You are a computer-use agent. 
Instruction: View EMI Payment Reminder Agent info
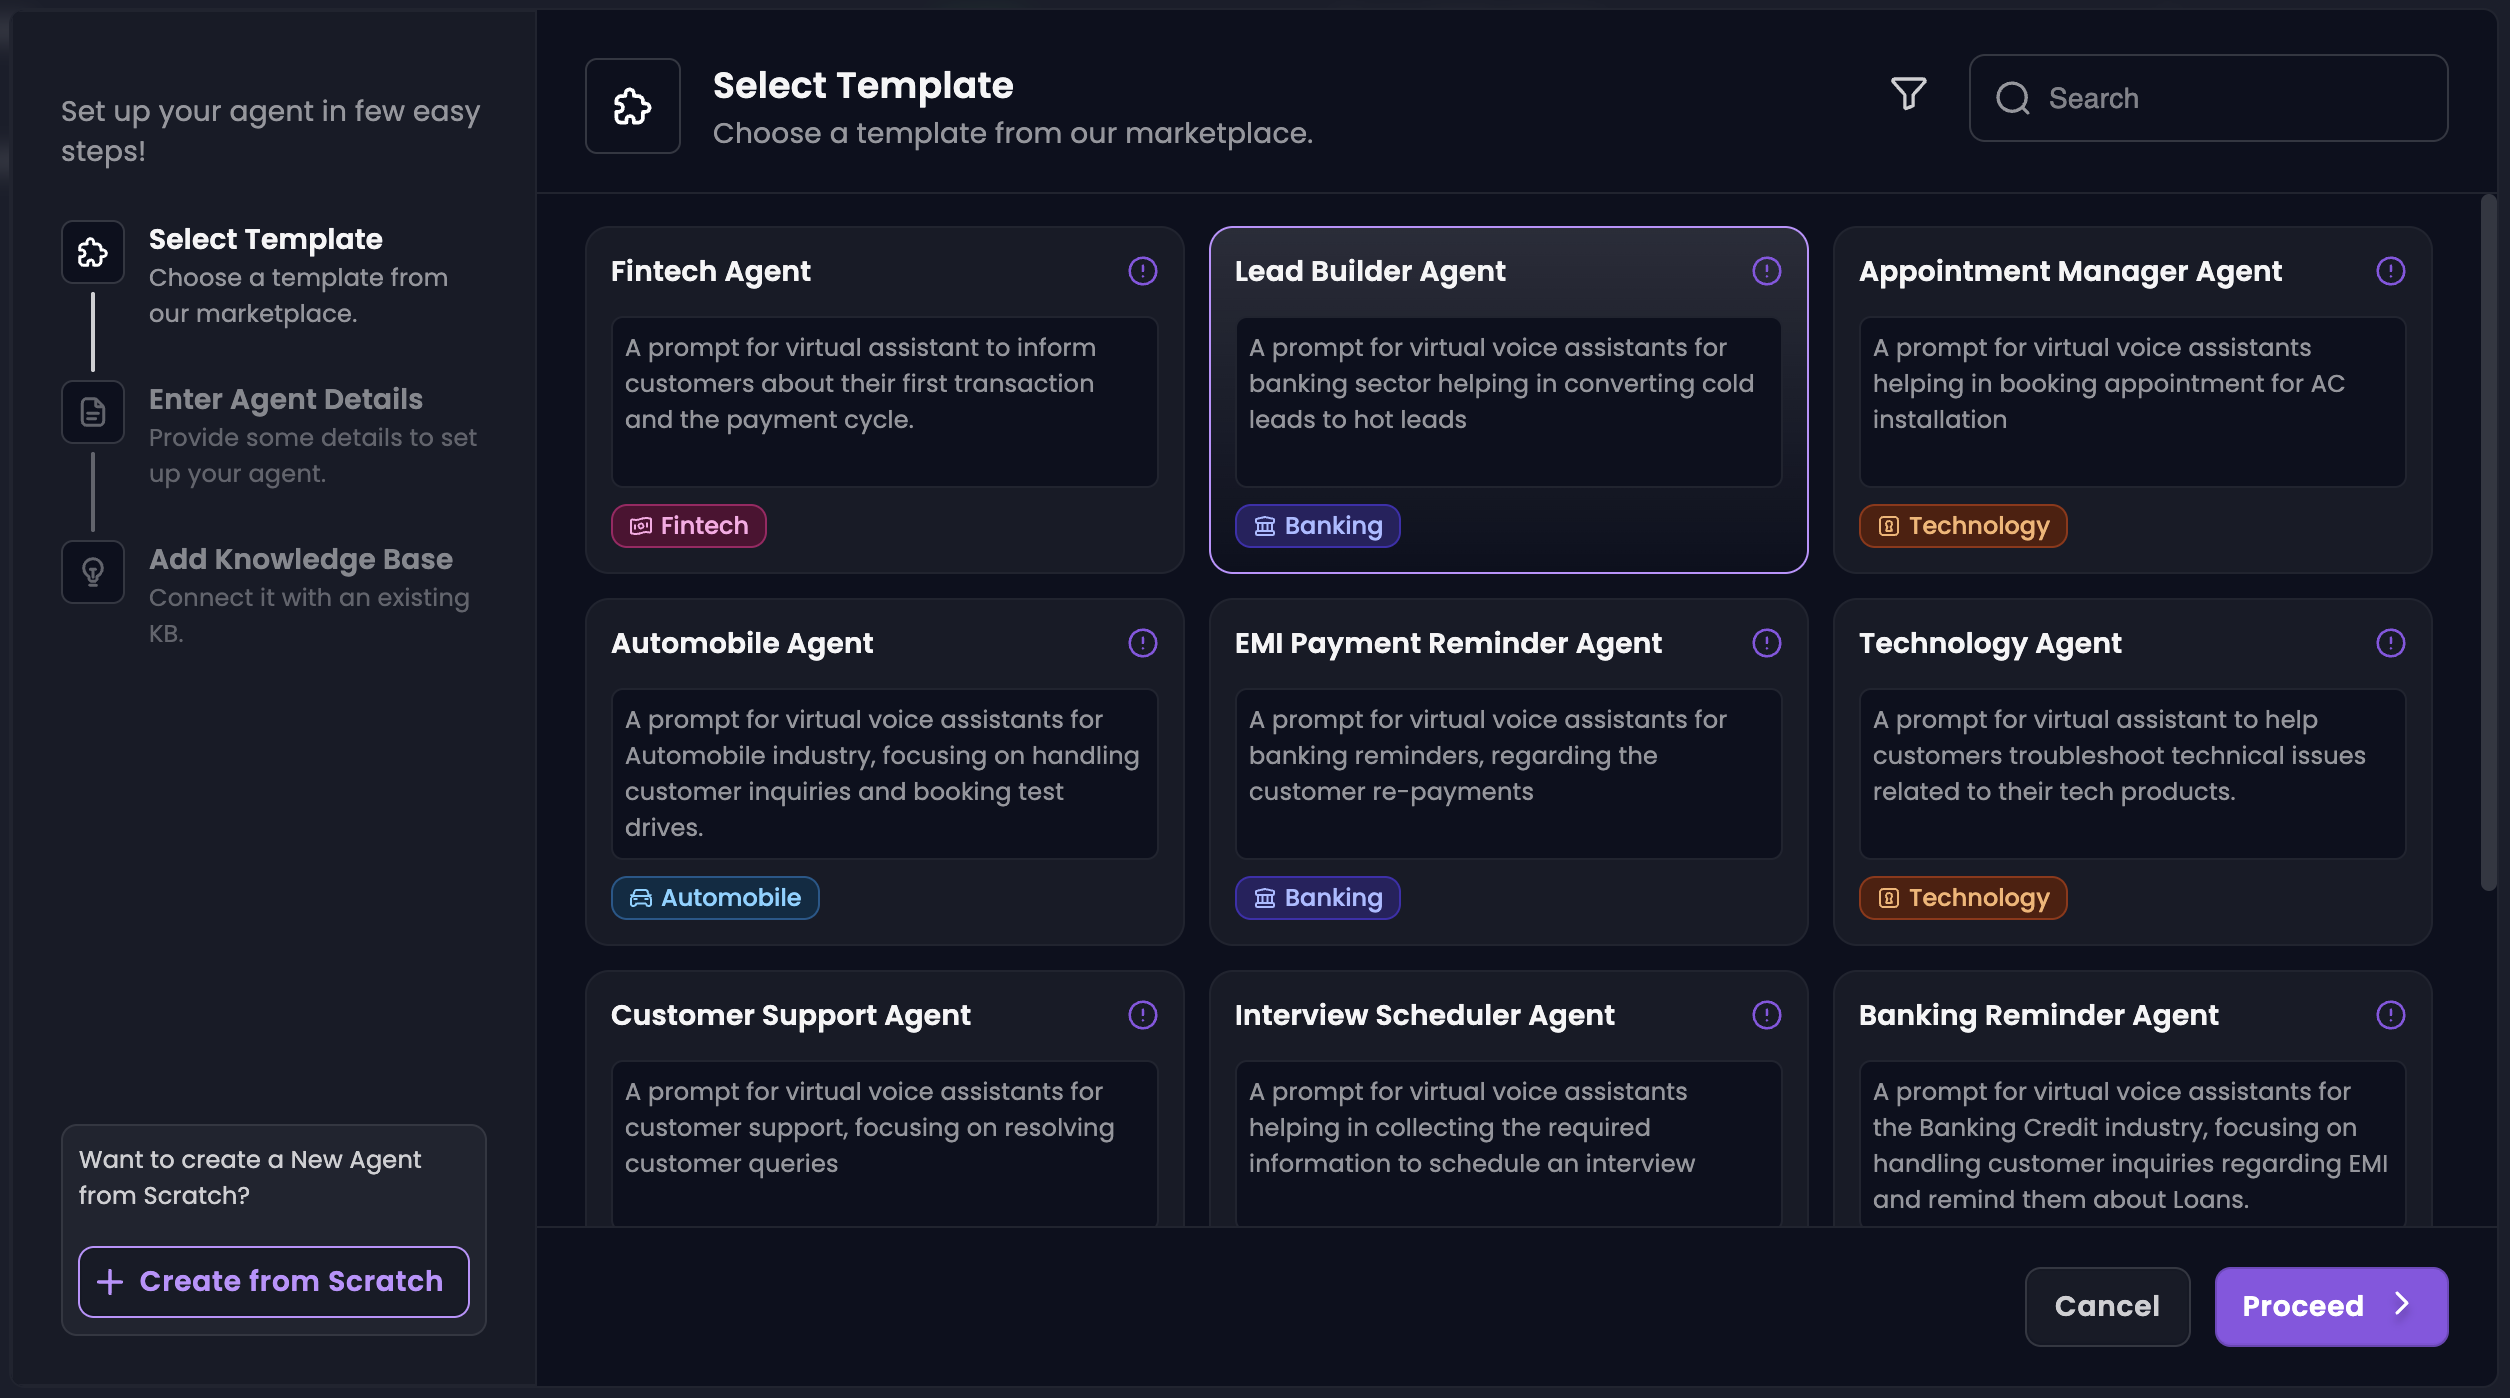pyautogui.click(x=1766, y=643)
